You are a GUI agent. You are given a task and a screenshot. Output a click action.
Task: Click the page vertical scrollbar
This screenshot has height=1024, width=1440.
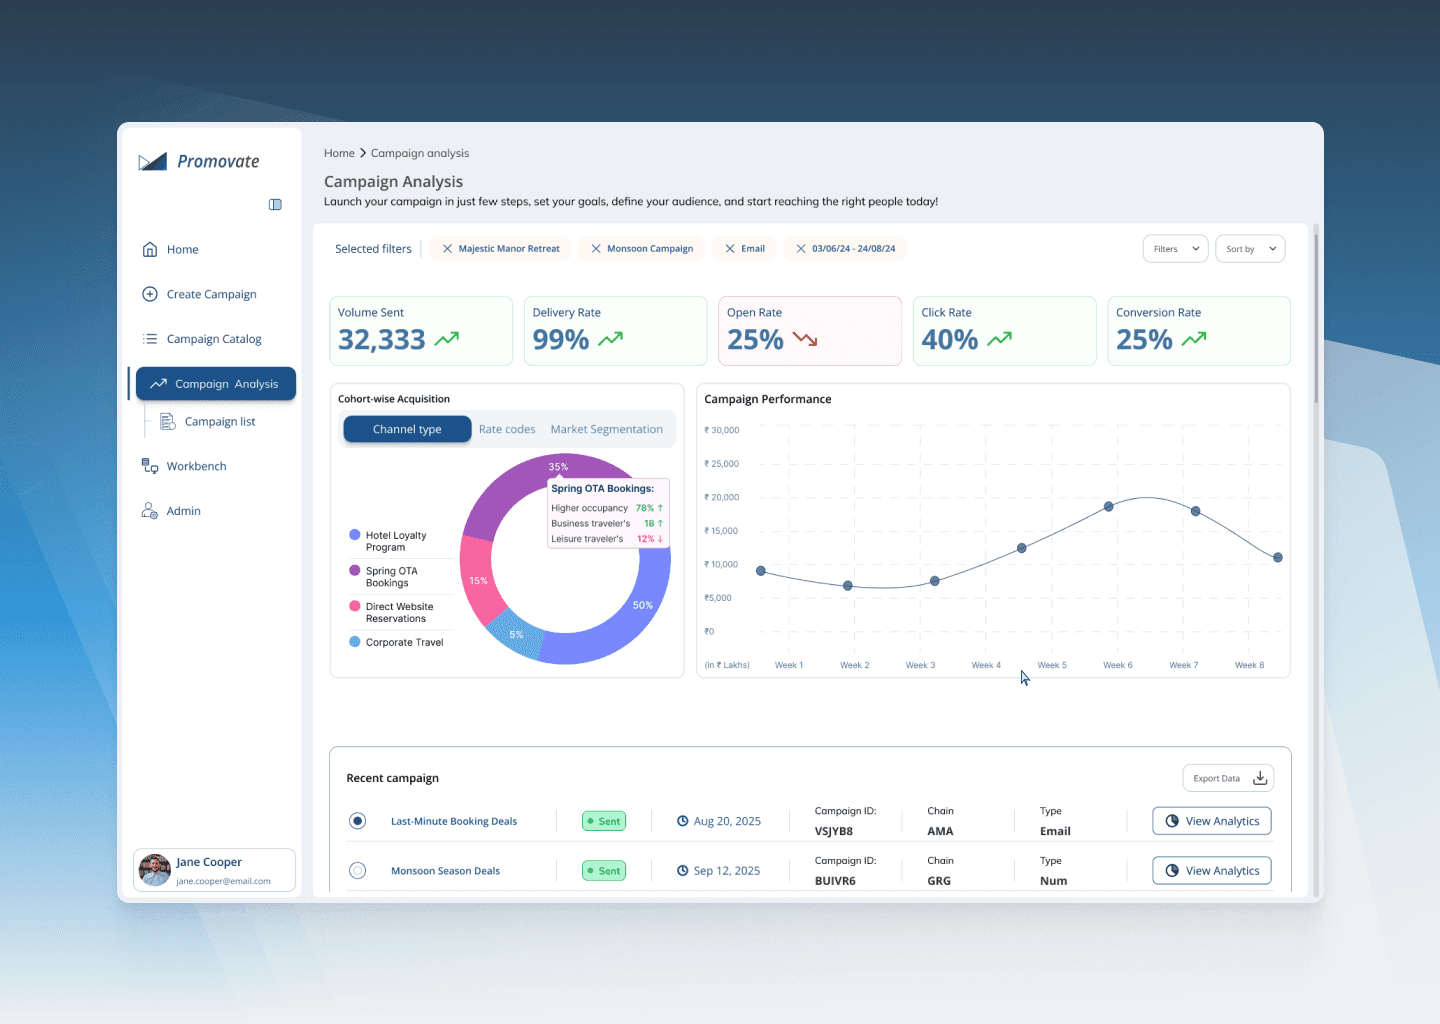[x=1316, y=318]
